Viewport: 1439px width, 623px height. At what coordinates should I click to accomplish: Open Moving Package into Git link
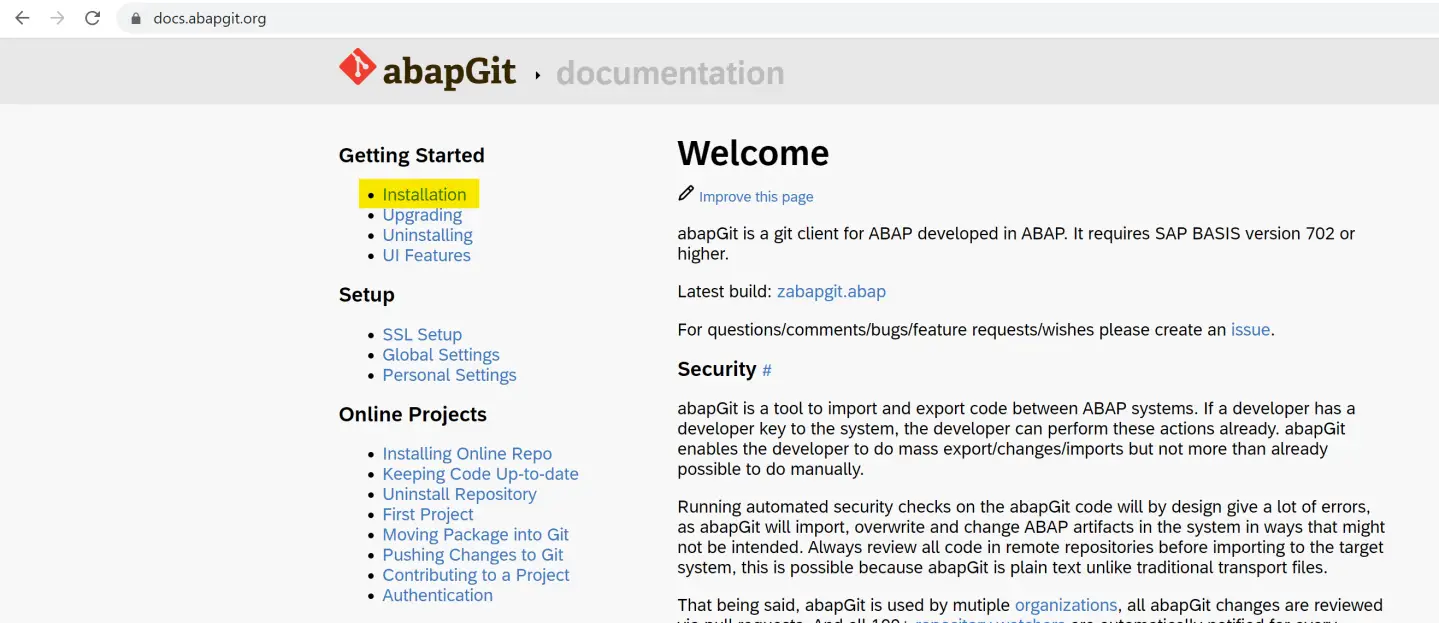coord(475,535)
